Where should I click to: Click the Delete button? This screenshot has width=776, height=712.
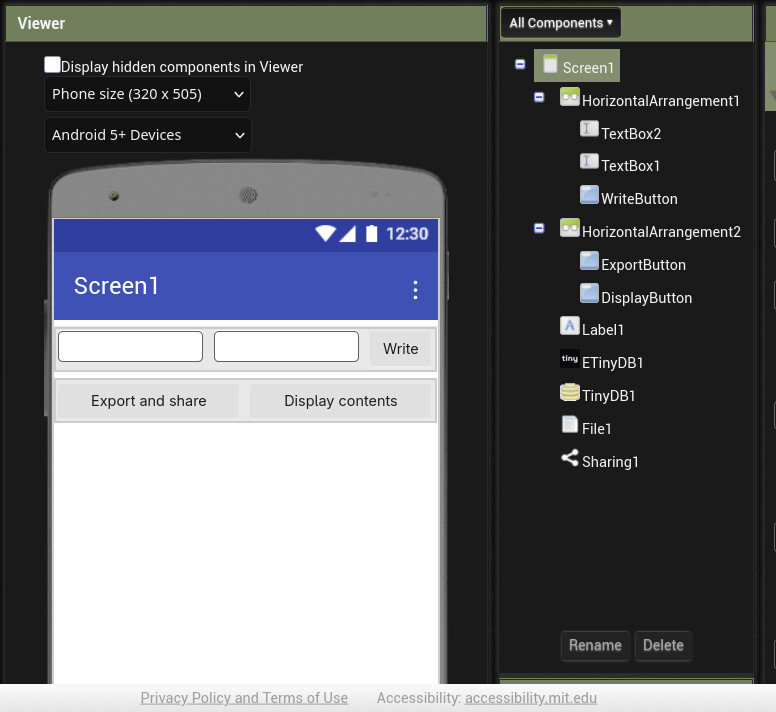[x=663, y=646]
